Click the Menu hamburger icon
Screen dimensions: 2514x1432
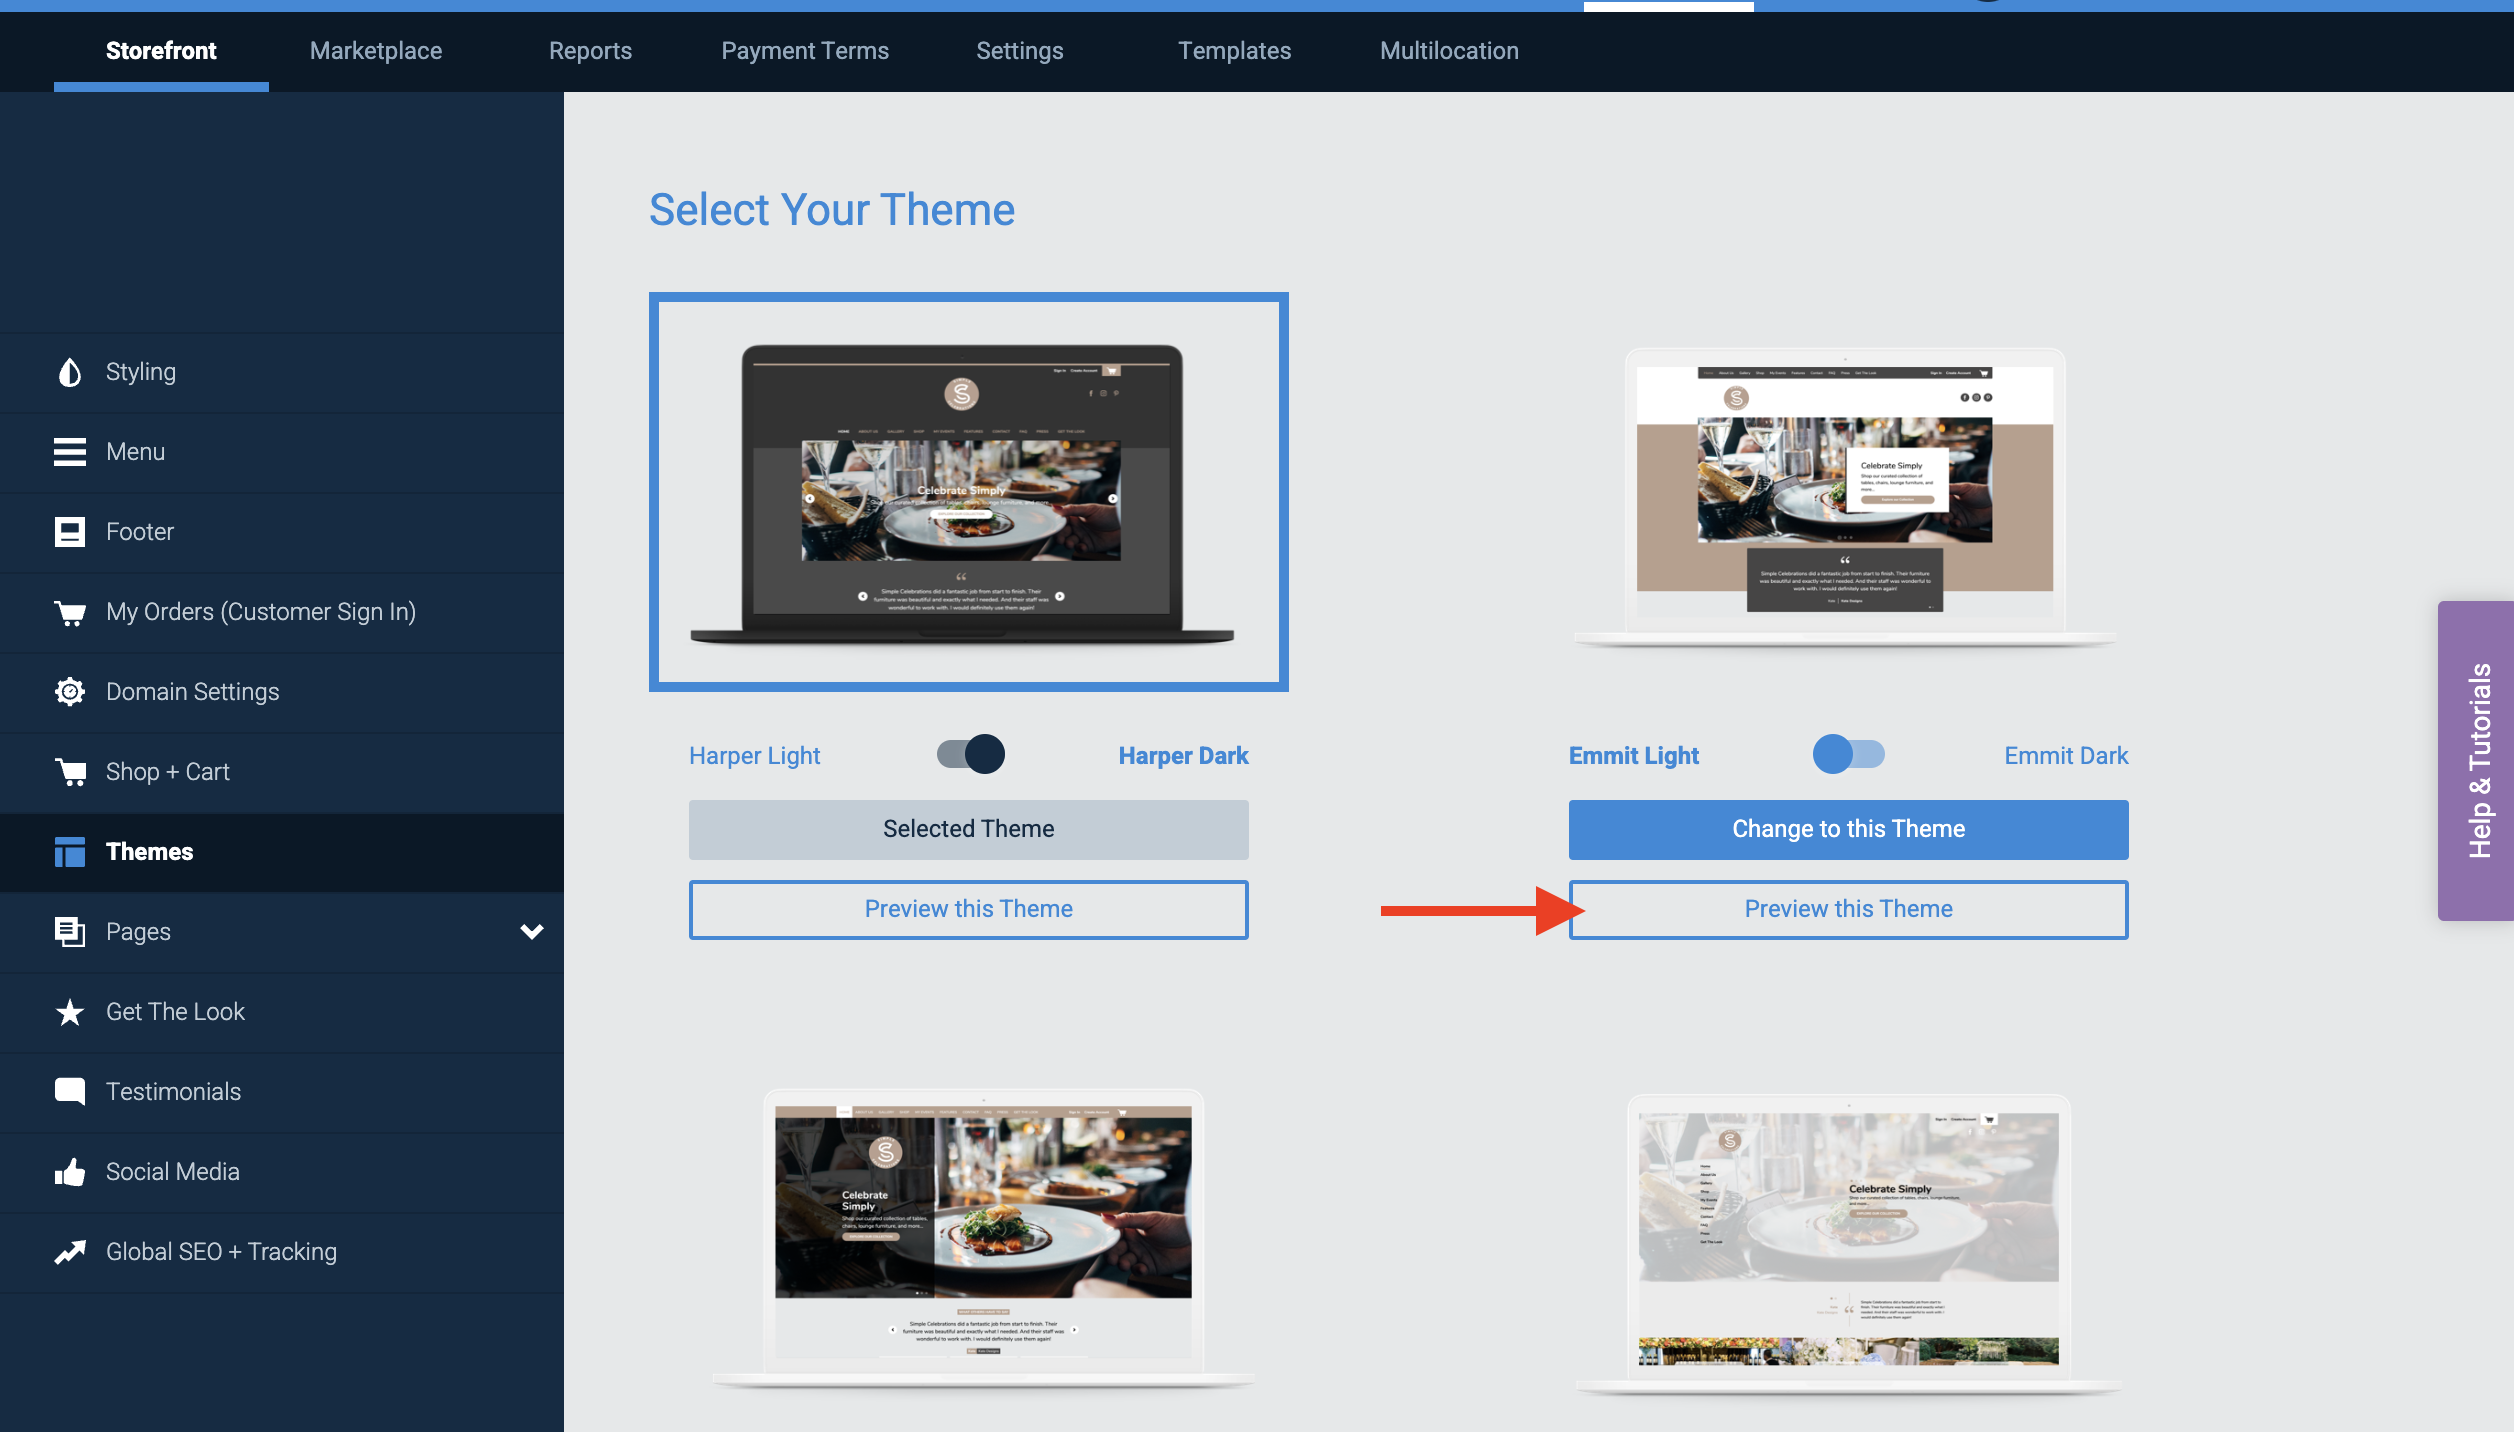click(x=69, y=452)
